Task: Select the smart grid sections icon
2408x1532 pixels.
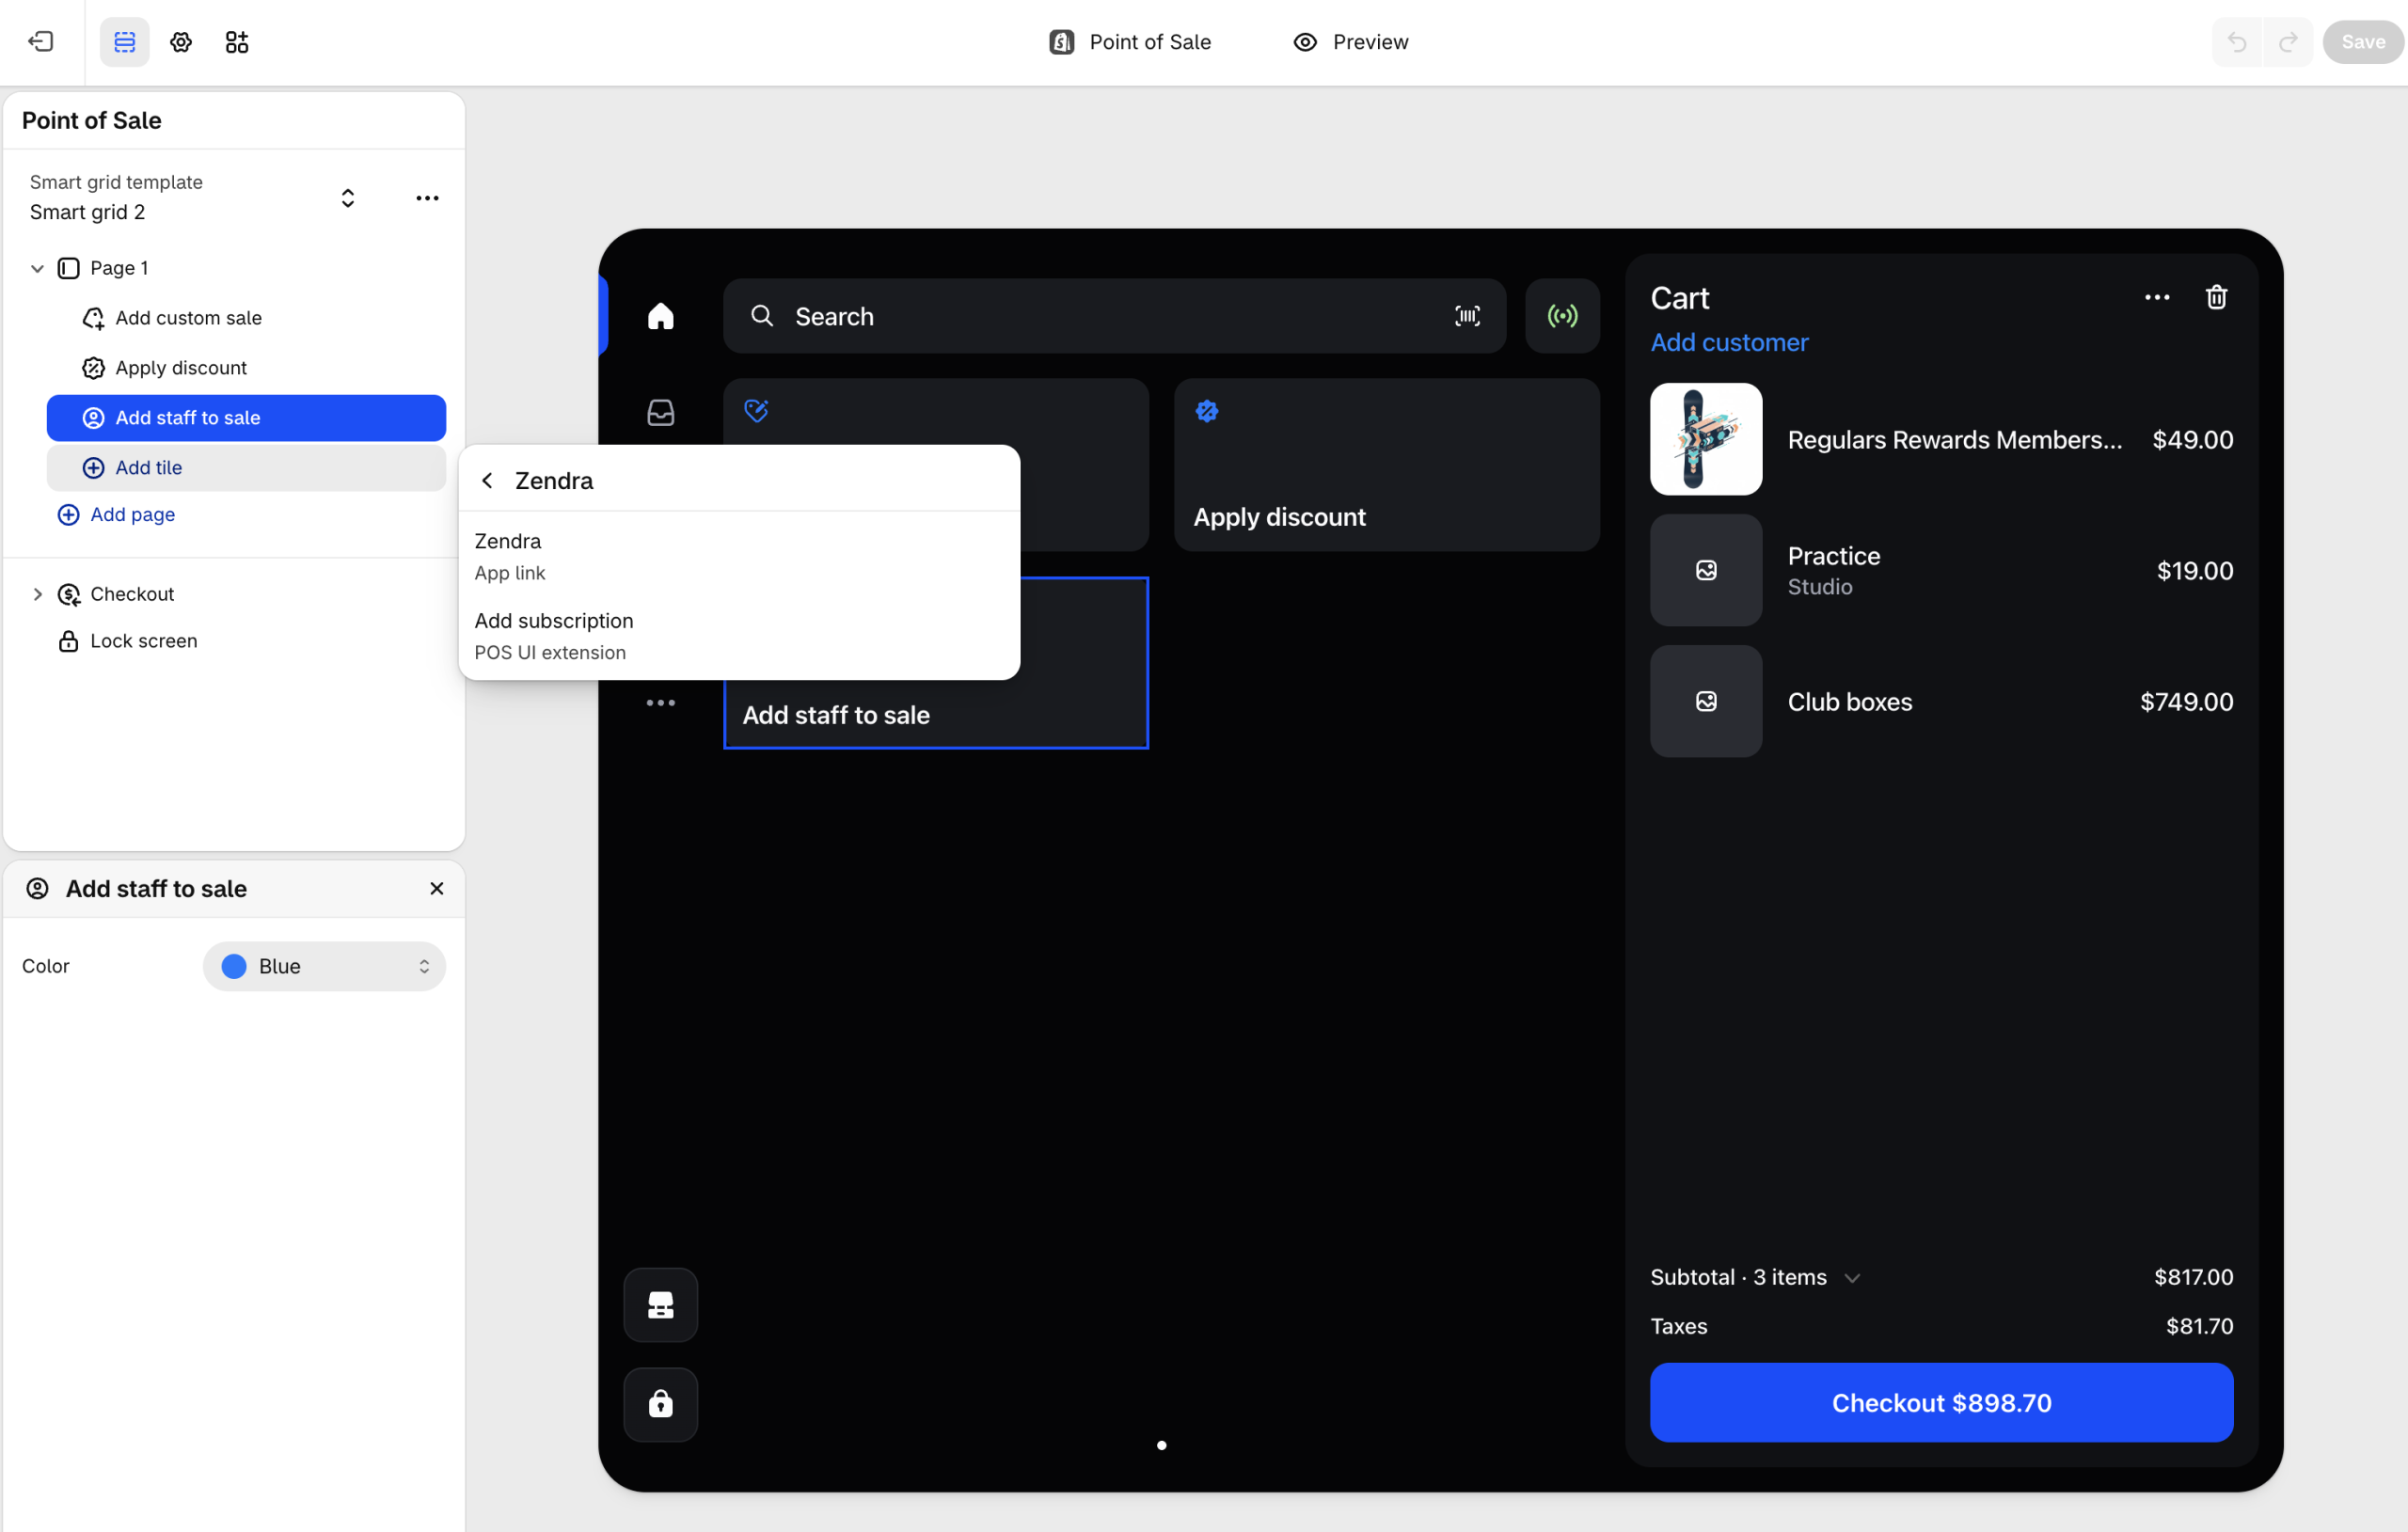Action: [124, 42]
